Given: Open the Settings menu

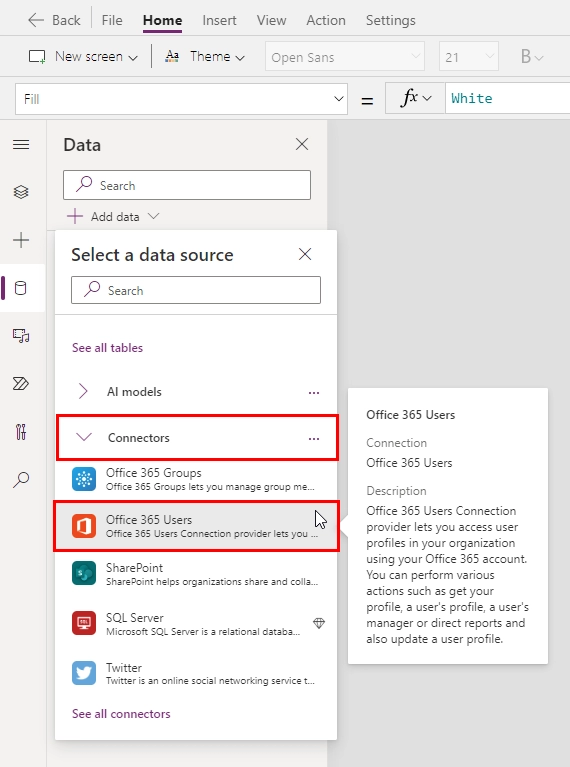Looking at the screenshot, I should coord(390,20).
